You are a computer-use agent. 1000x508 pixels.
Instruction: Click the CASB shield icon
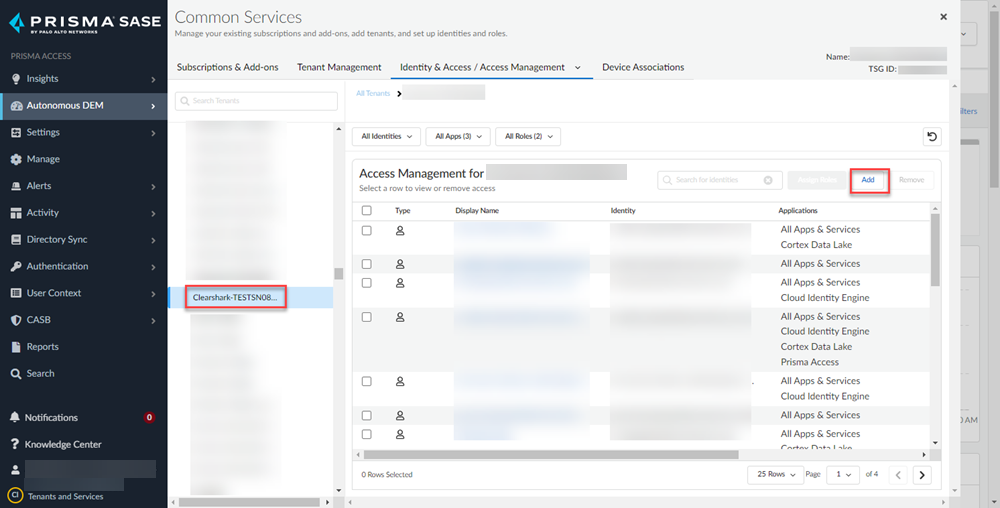click(16, 320)
